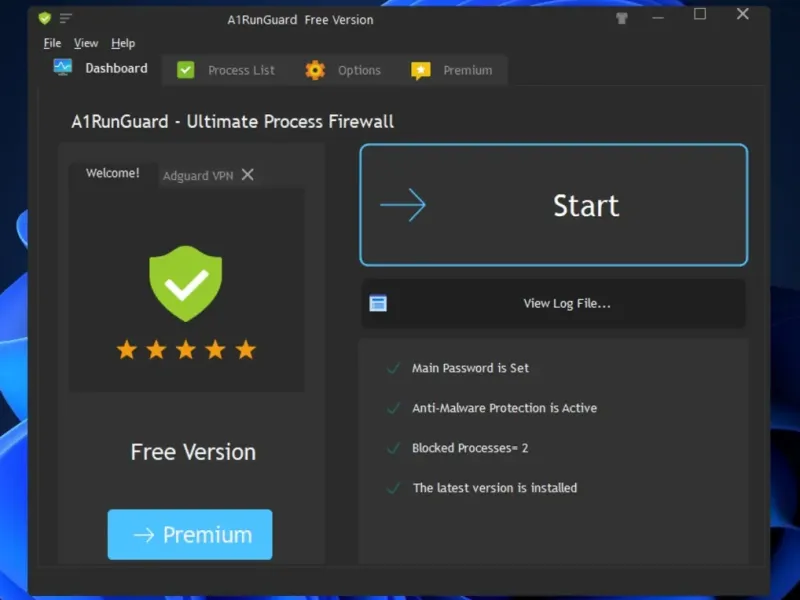The image size is (800, 600).
Task: Click the blue arrow on Start
Action: tap(403, 205)
